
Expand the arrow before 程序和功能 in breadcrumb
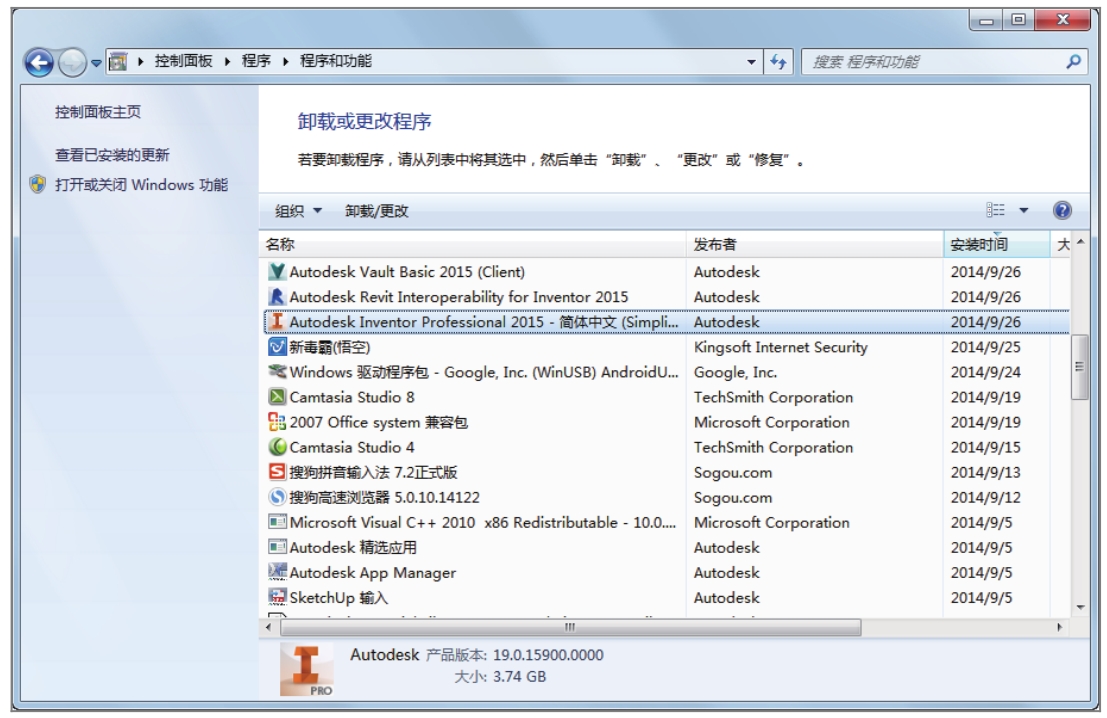coord(285,61)
